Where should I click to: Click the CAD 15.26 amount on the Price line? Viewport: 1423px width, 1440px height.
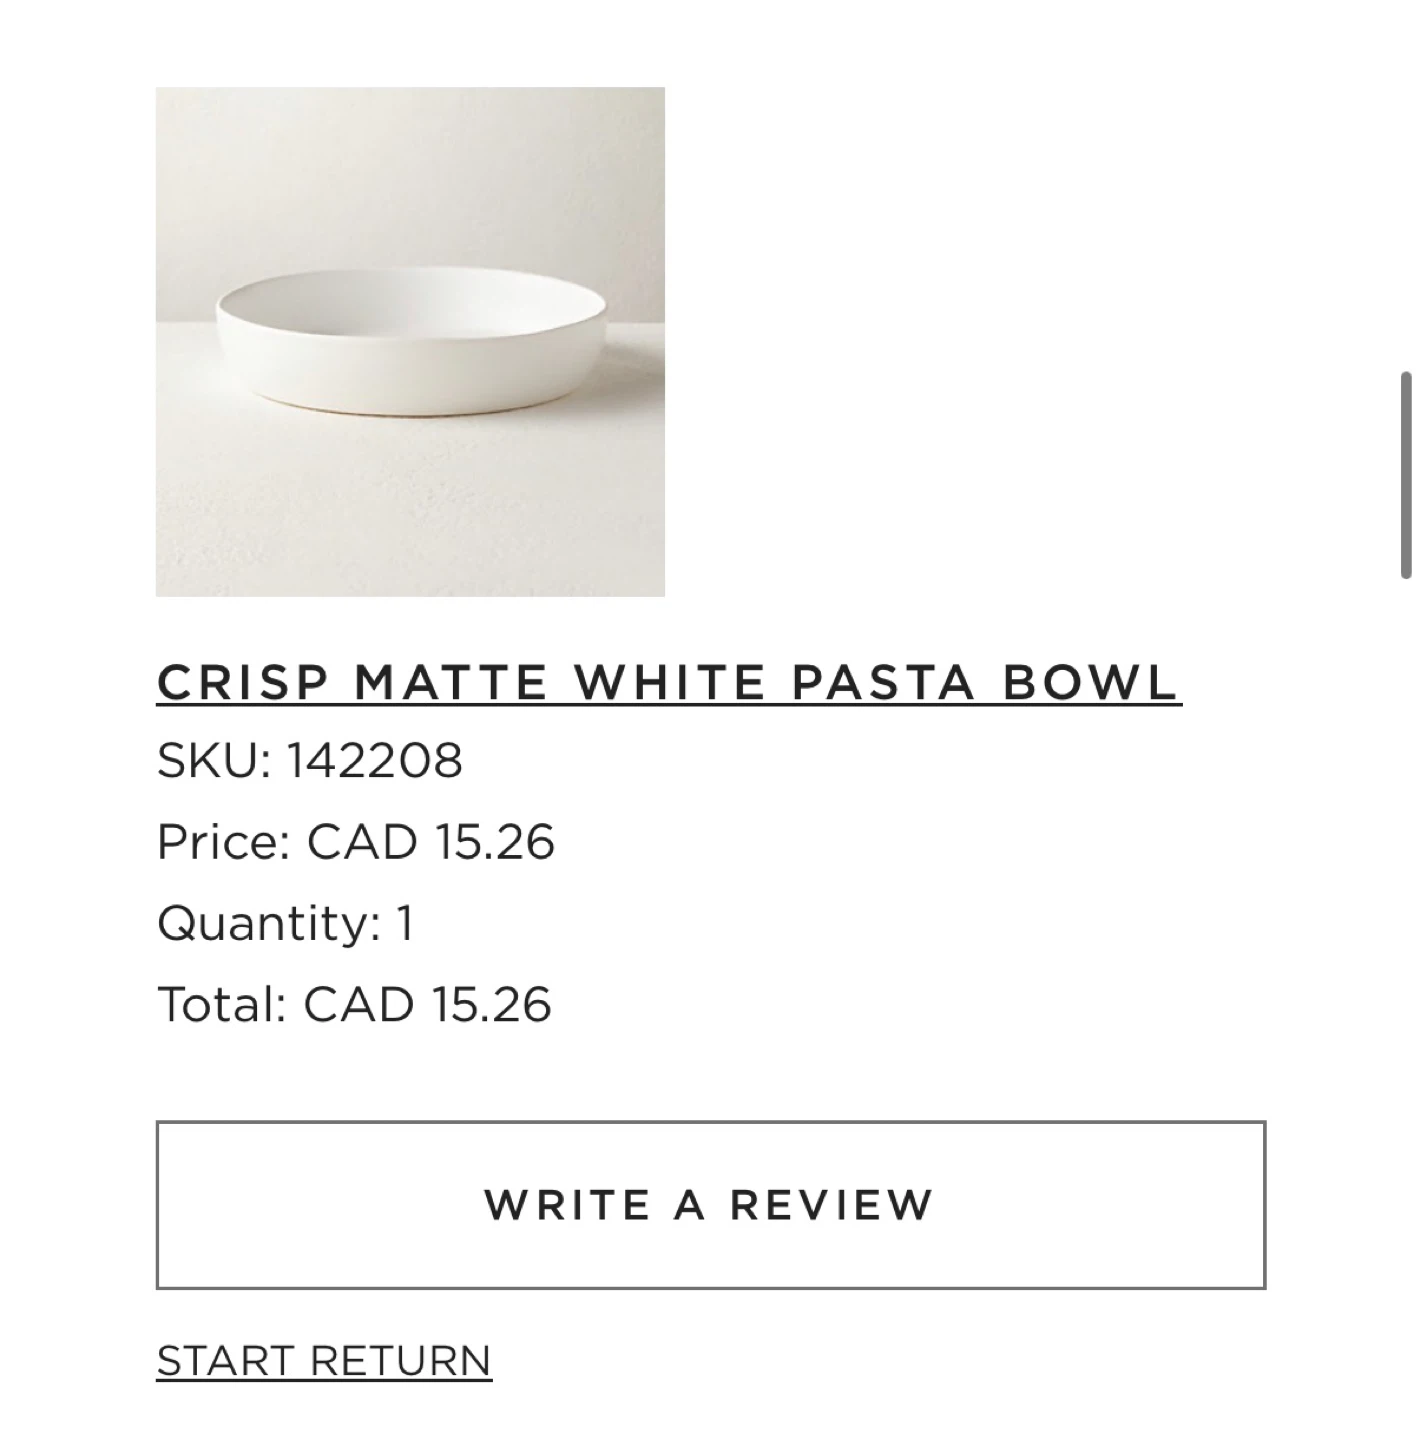[431, 842]
